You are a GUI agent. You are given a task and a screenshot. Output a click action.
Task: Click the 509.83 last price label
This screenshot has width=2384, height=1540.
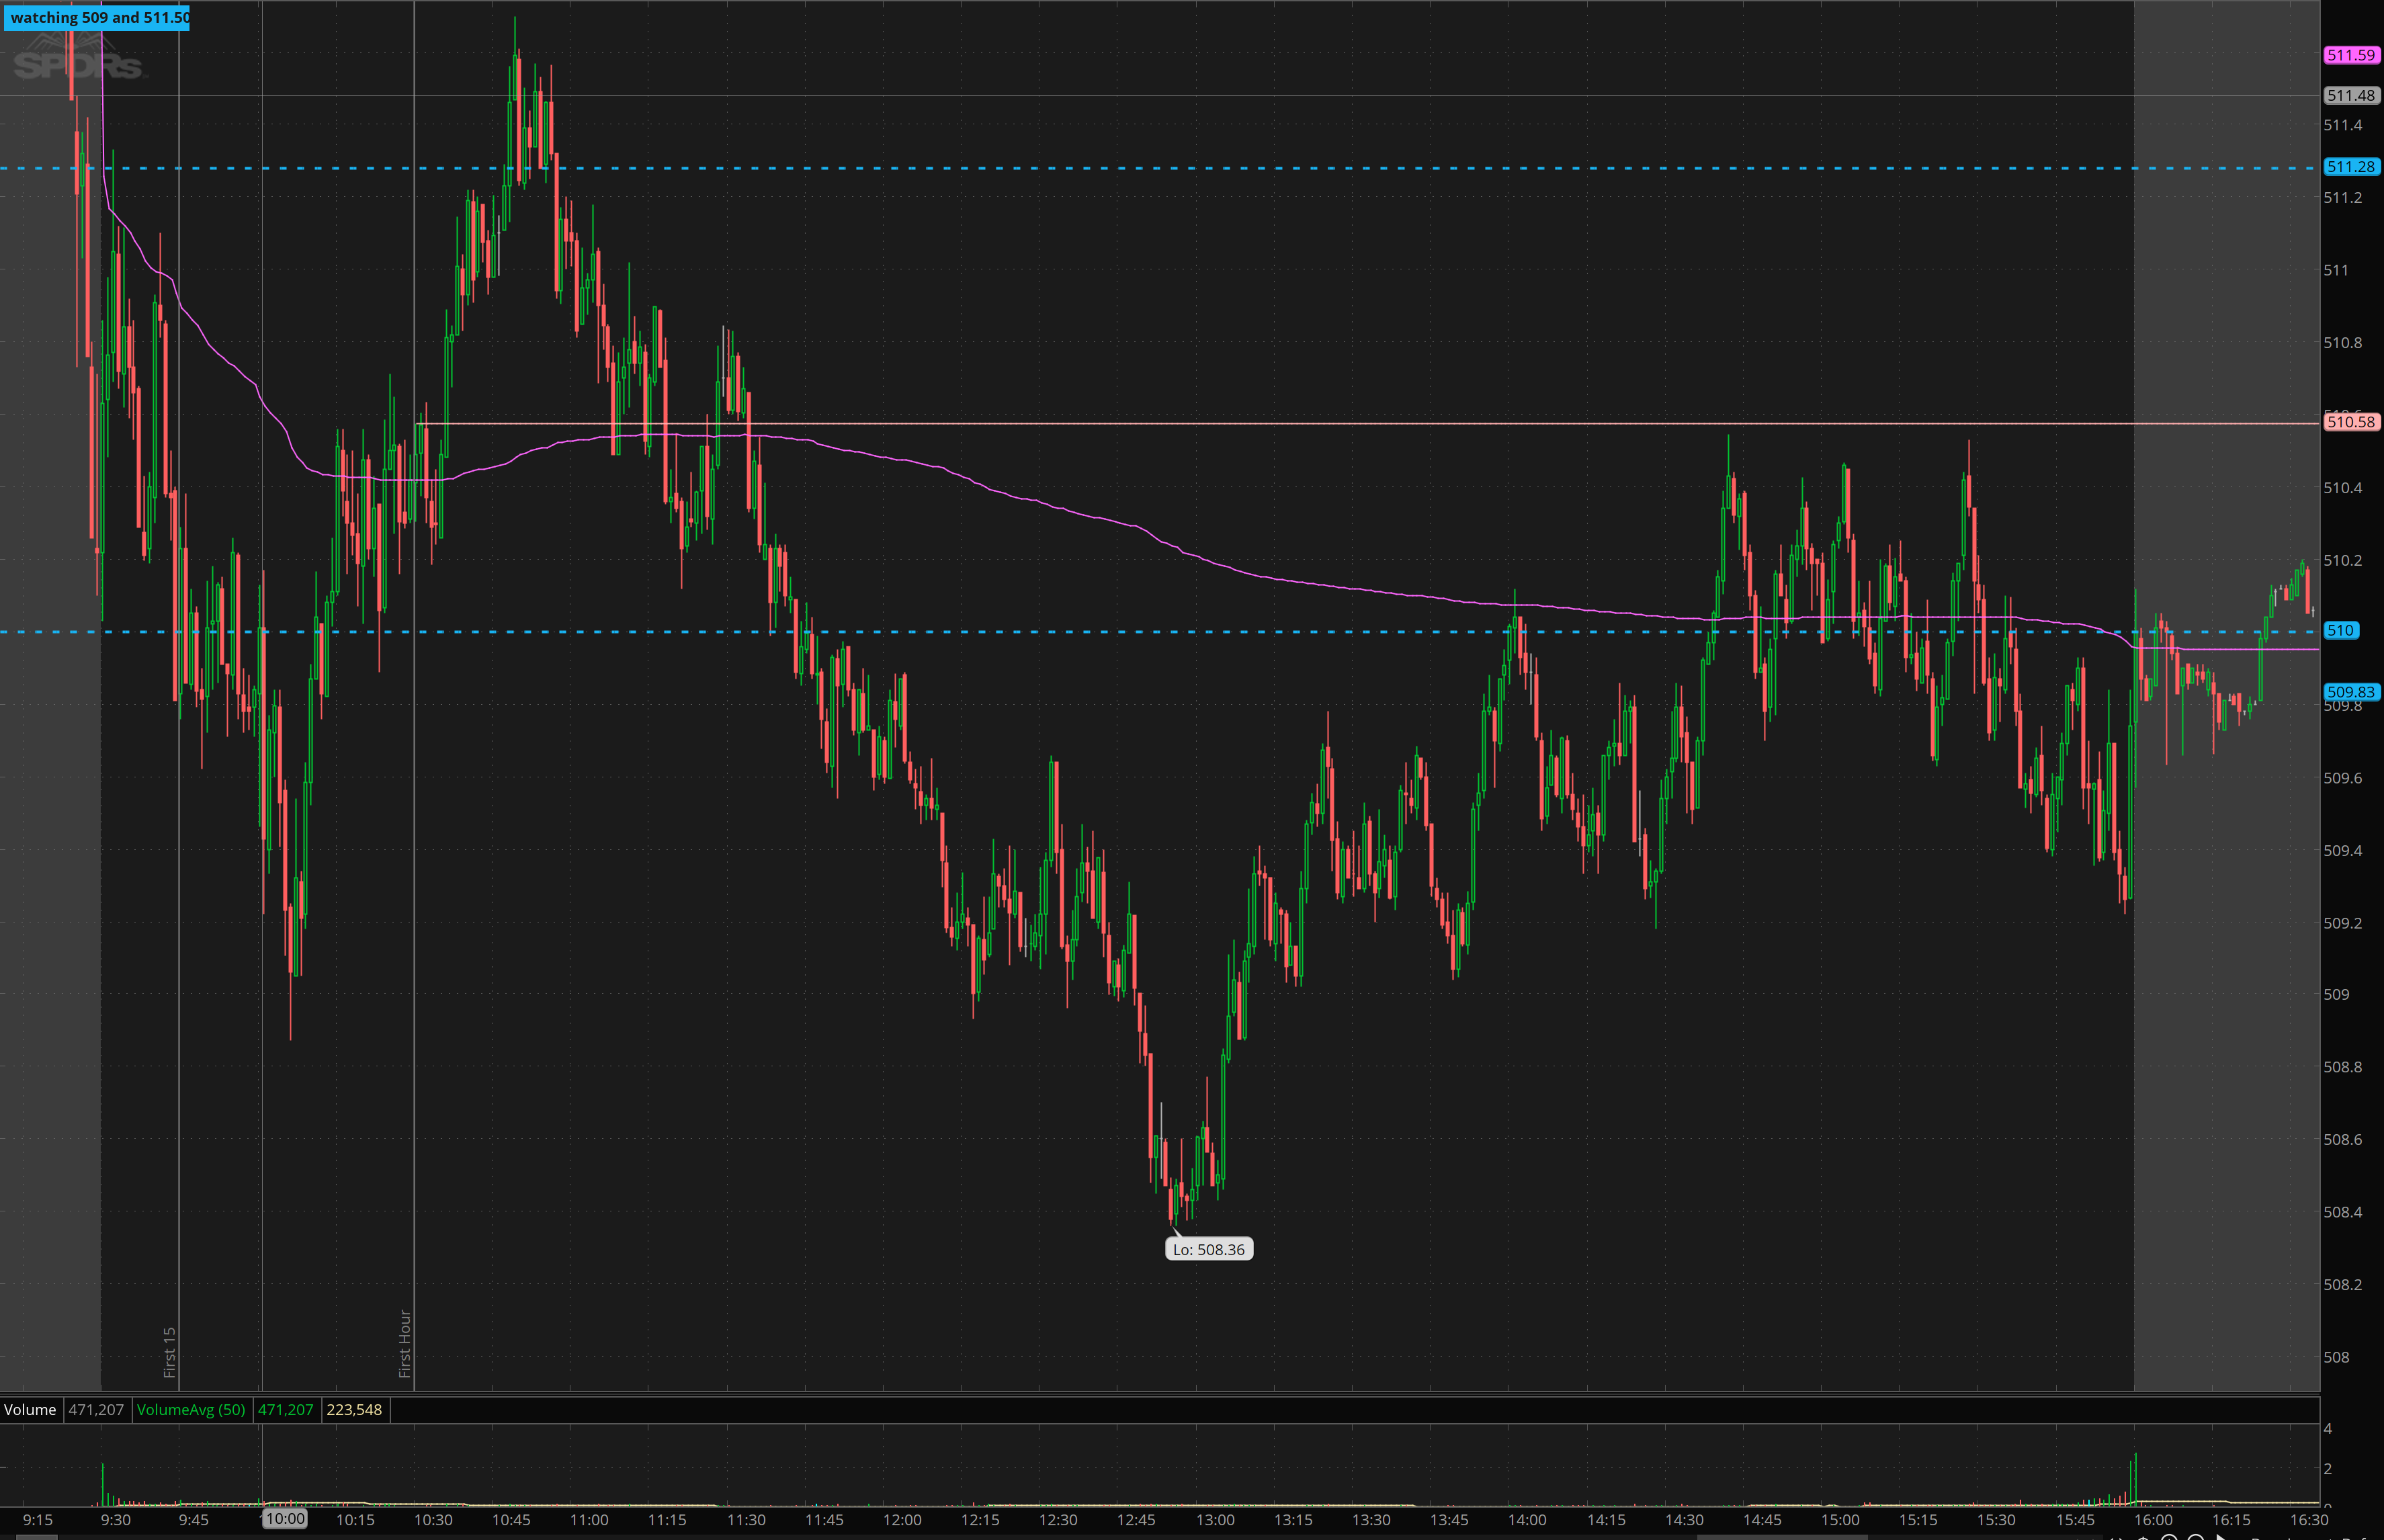[x=2350, y=691]
